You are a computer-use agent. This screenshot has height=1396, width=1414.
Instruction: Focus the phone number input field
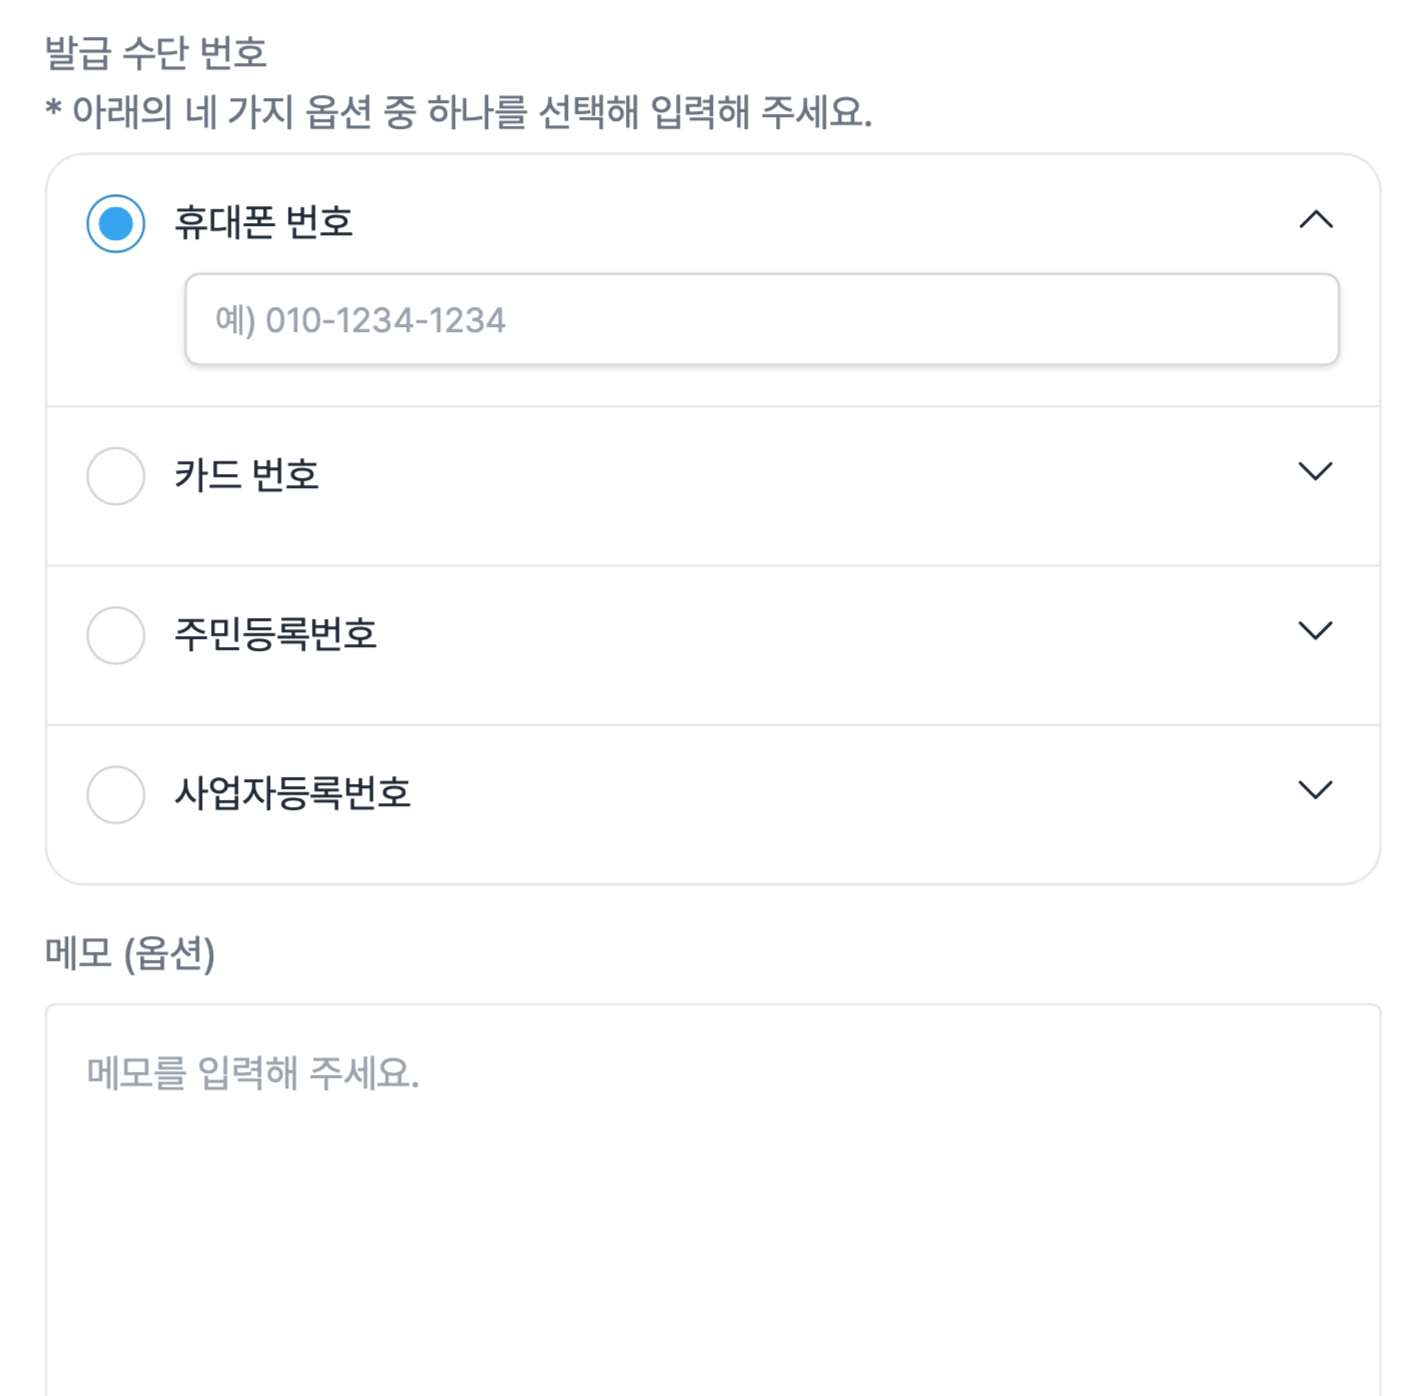click(900, 320)
